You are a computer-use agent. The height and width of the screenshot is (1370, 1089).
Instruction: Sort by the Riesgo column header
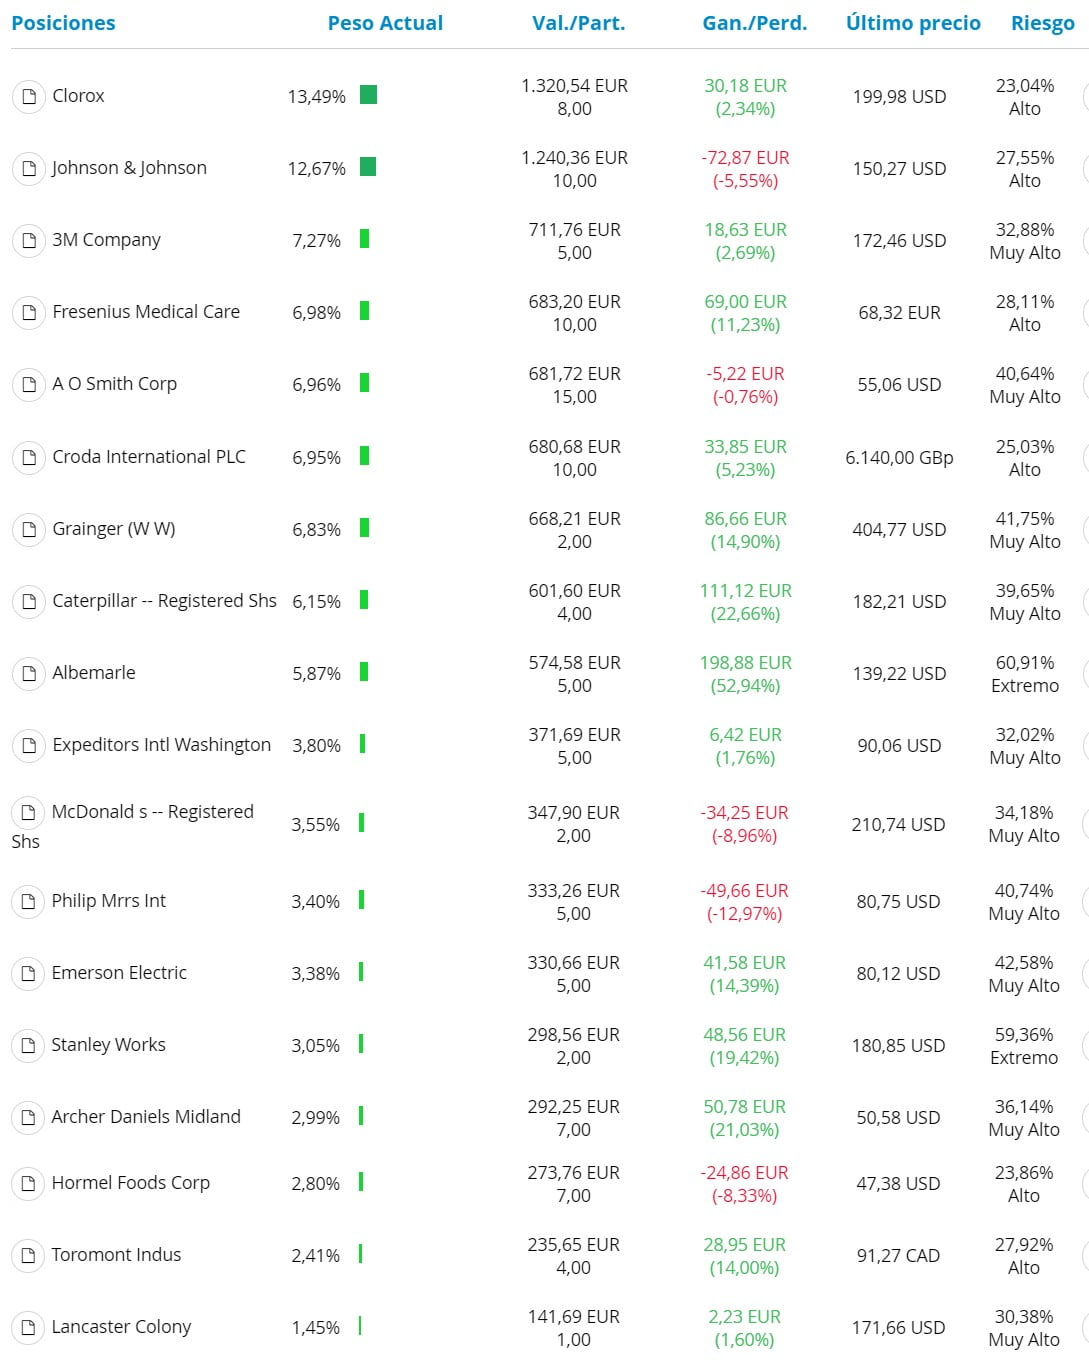[1042, 23]
